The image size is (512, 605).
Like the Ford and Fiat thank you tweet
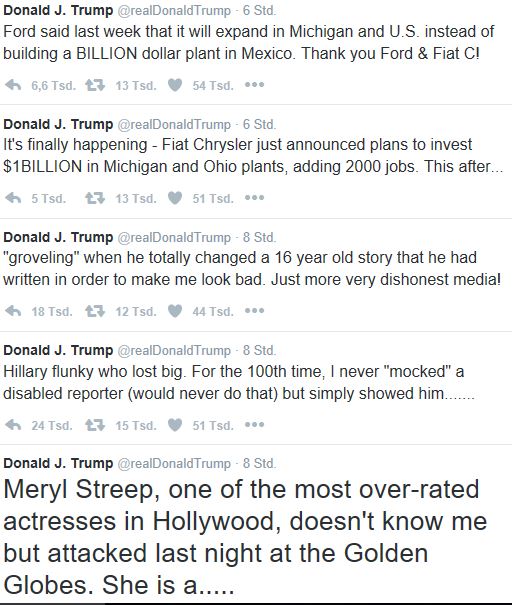[x=175, y=85]
